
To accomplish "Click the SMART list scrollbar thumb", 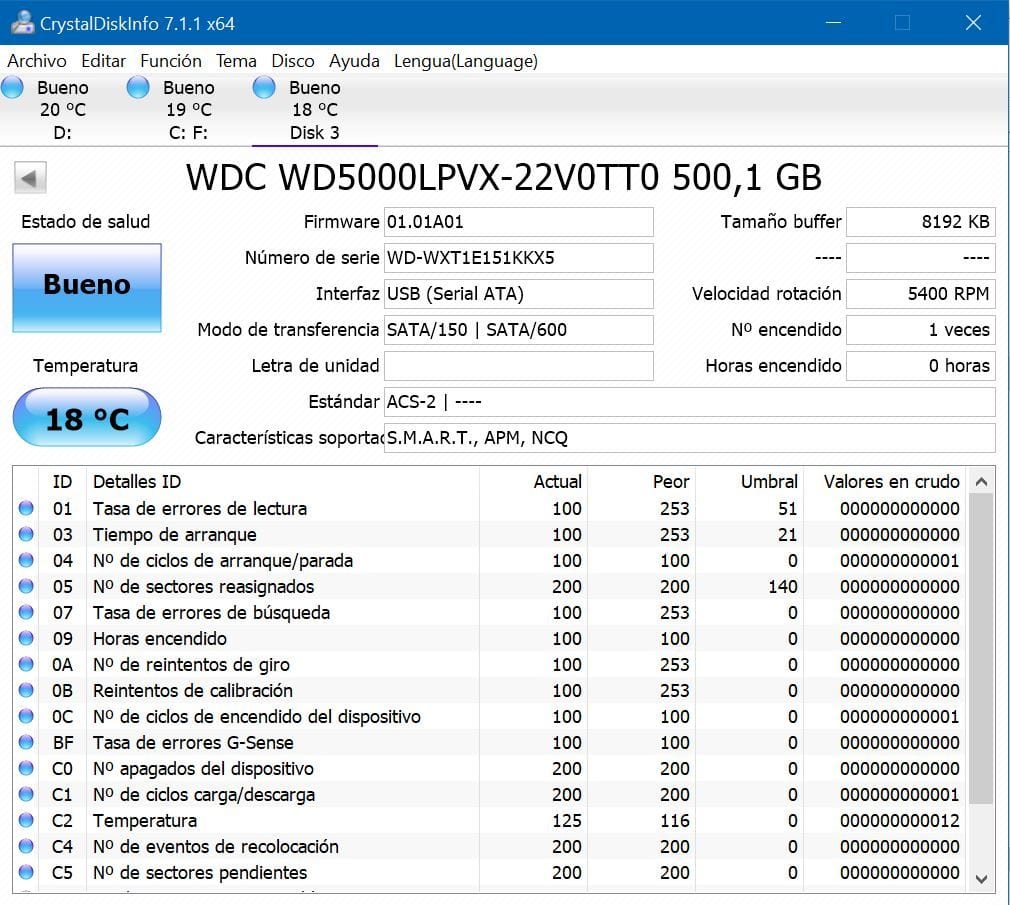I will click(982, 649).
